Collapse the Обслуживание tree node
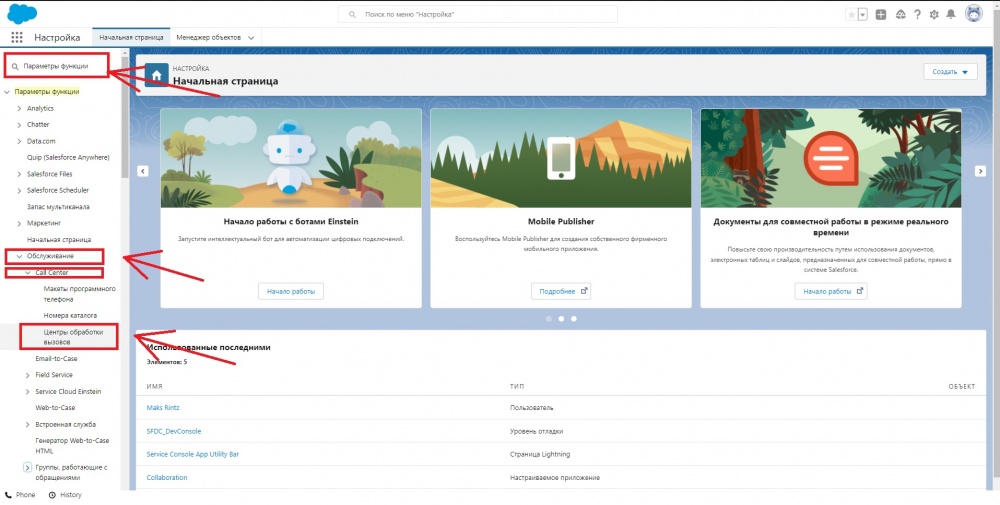Image resolution: width=1000 pixels, height=505 pixels. (19, 256)
